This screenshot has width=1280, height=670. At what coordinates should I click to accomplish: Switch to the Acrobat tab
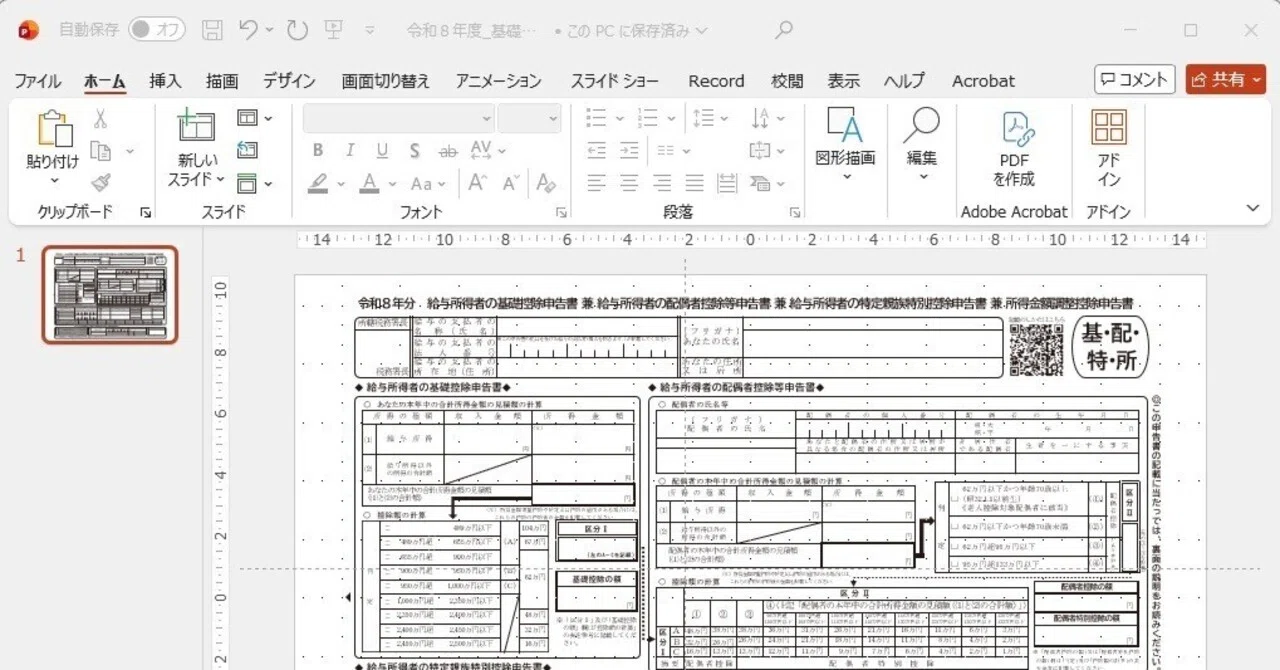pos(983,81)
